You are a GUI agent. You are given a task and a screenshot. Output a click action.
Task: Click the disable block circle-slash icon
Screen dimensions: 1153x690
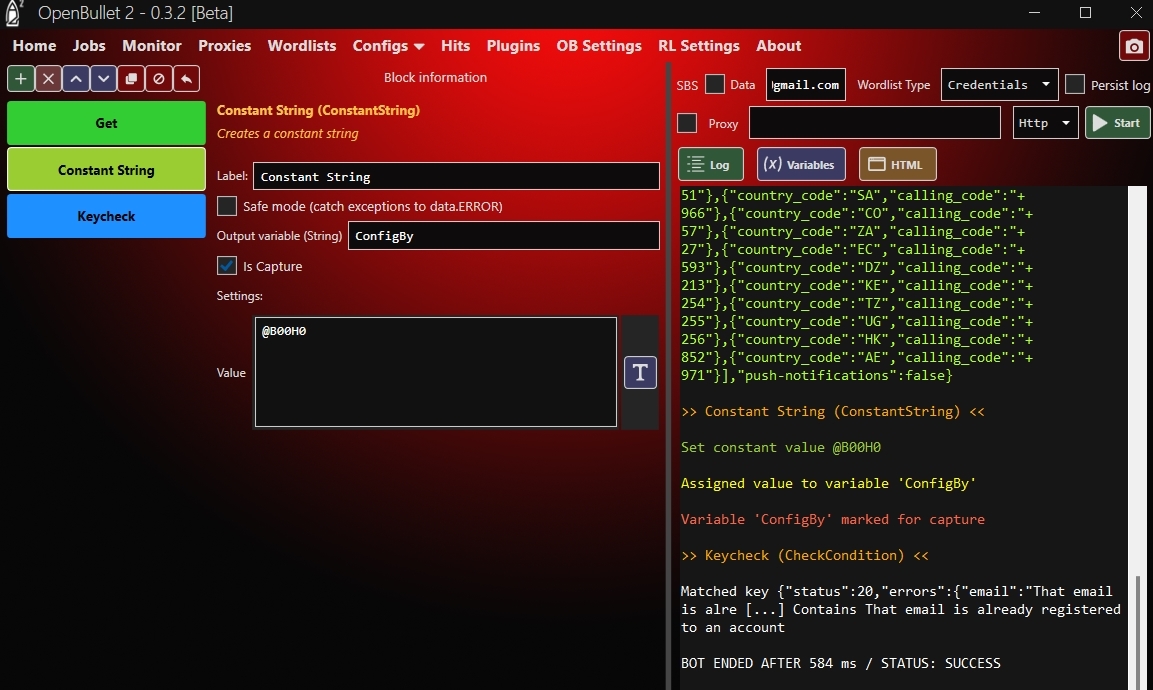(x=158, y=79)
